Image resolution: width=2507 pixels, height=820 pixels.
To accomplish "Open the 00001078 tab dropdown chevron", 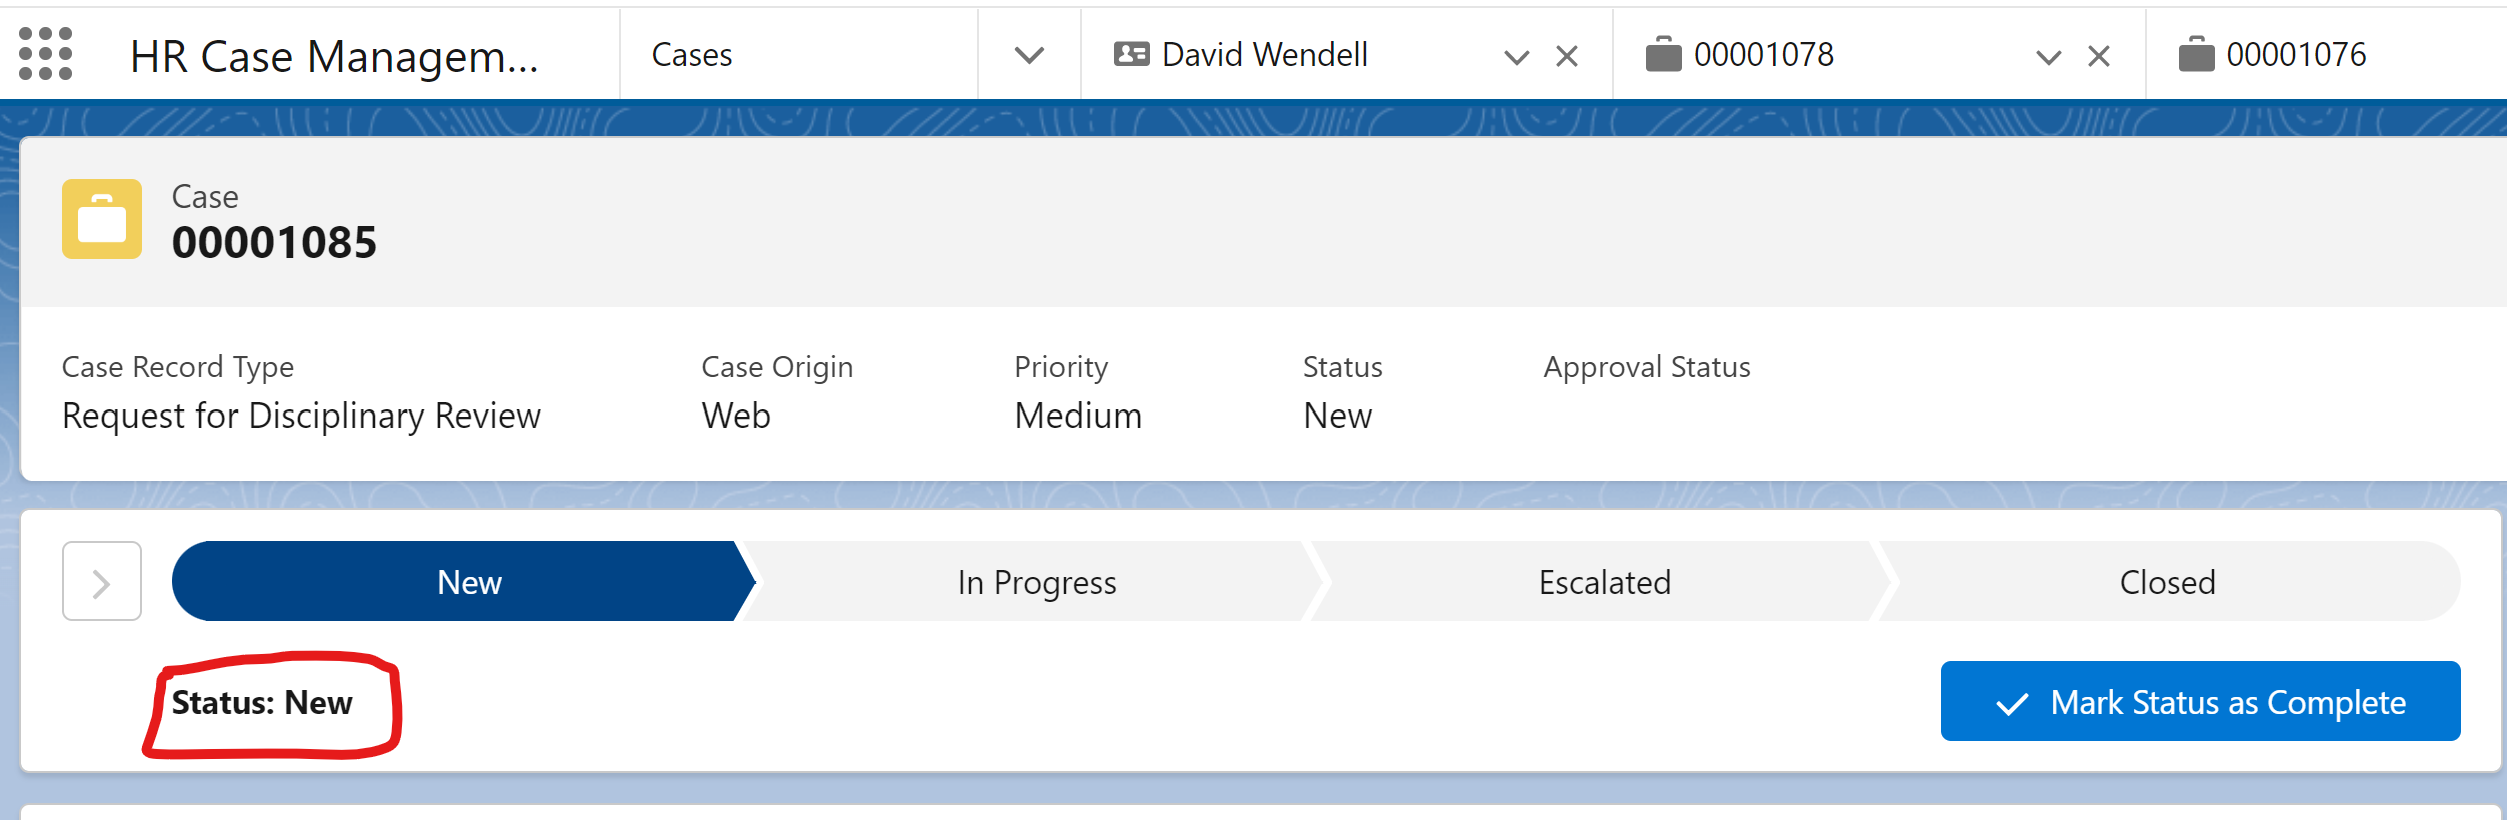I will tap(2049, 57).
